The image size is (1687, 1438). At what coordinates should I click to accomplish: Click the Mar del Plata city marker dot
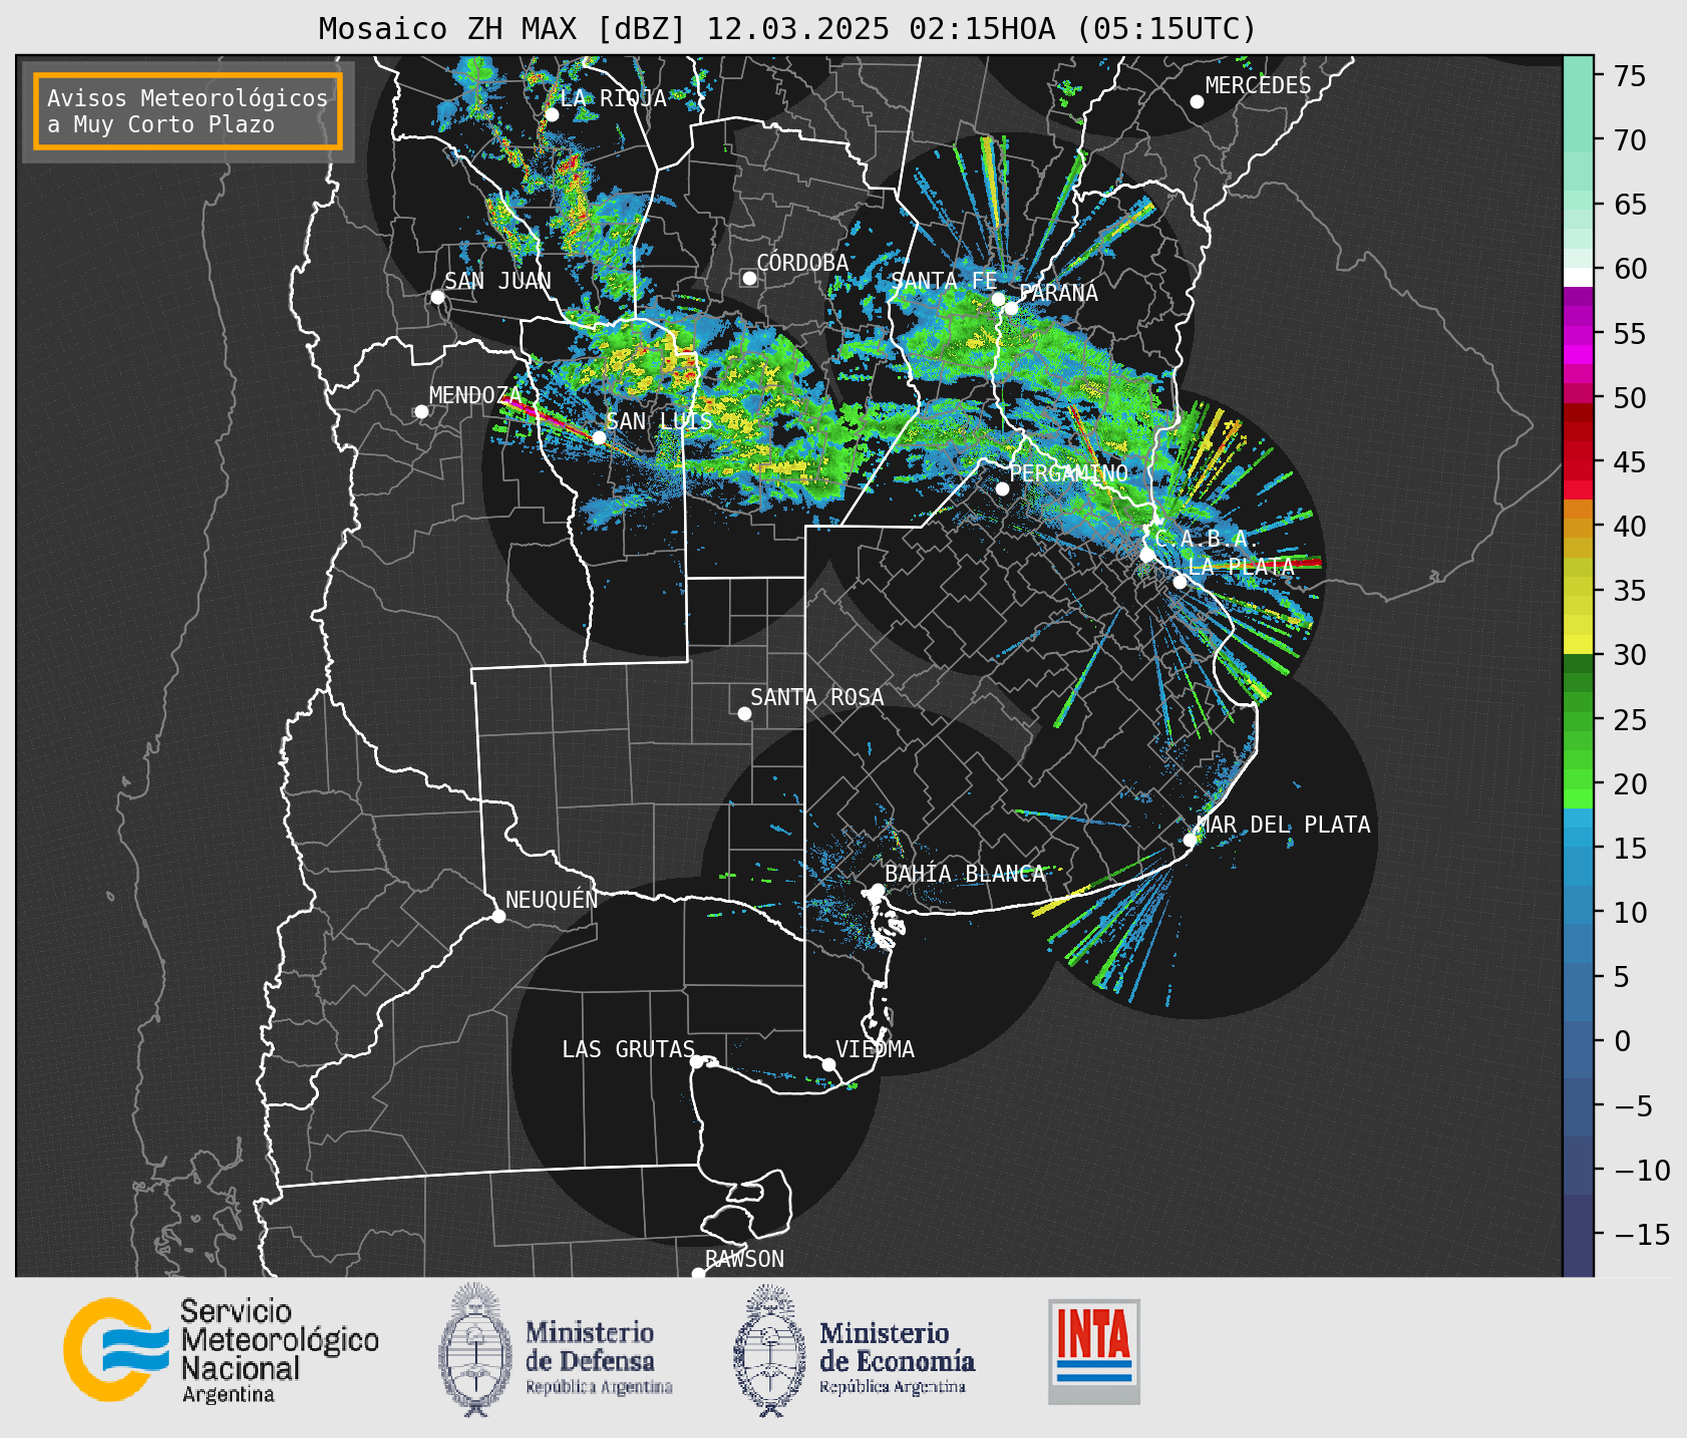click(1190, 840)
